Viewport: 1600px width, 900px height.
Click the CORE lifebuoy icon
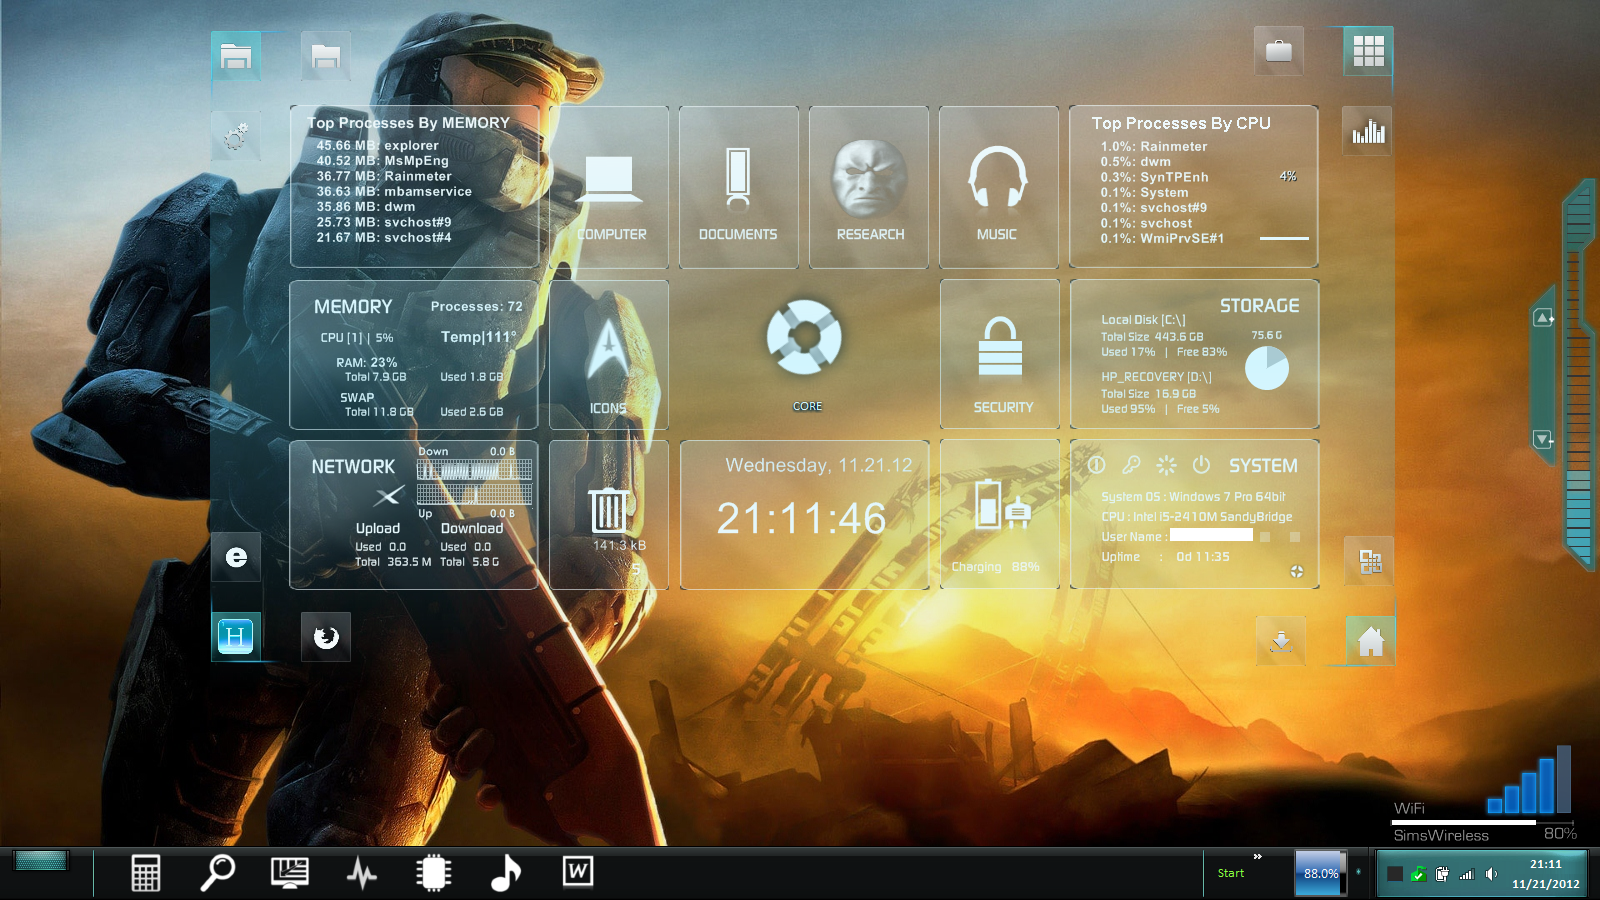point(804,337)
